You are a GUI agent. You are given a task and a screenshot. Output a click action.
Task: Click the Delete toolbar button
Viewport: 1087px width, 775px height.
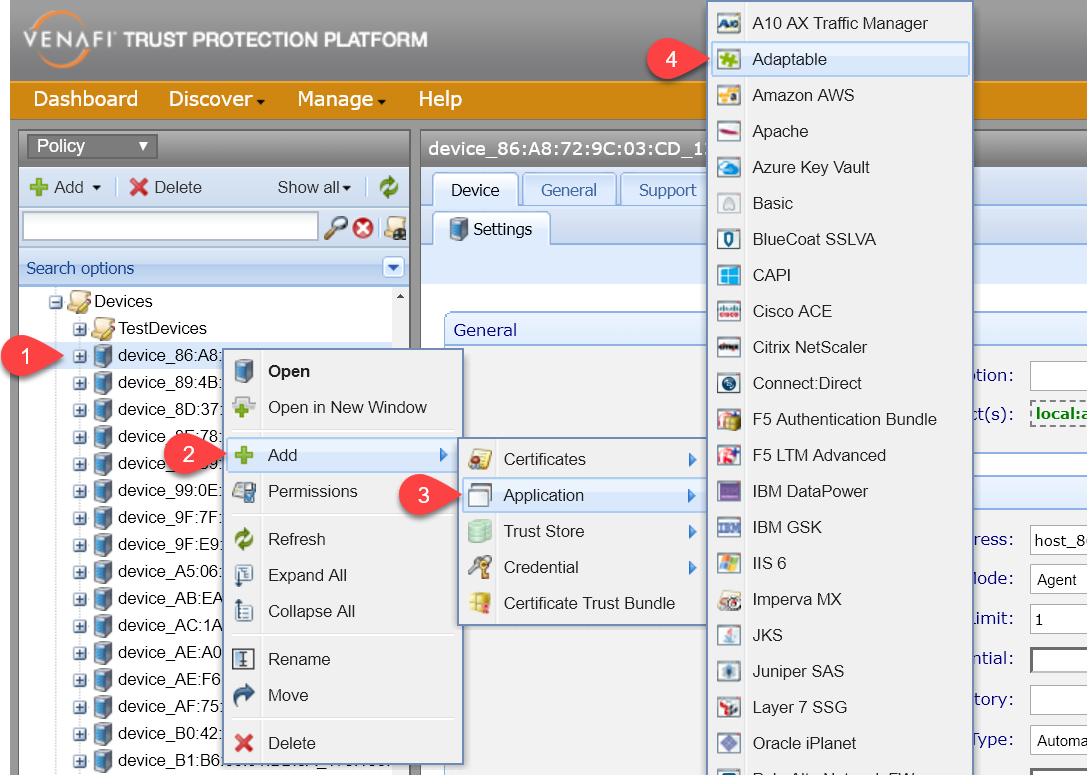[x=166, y=187]
